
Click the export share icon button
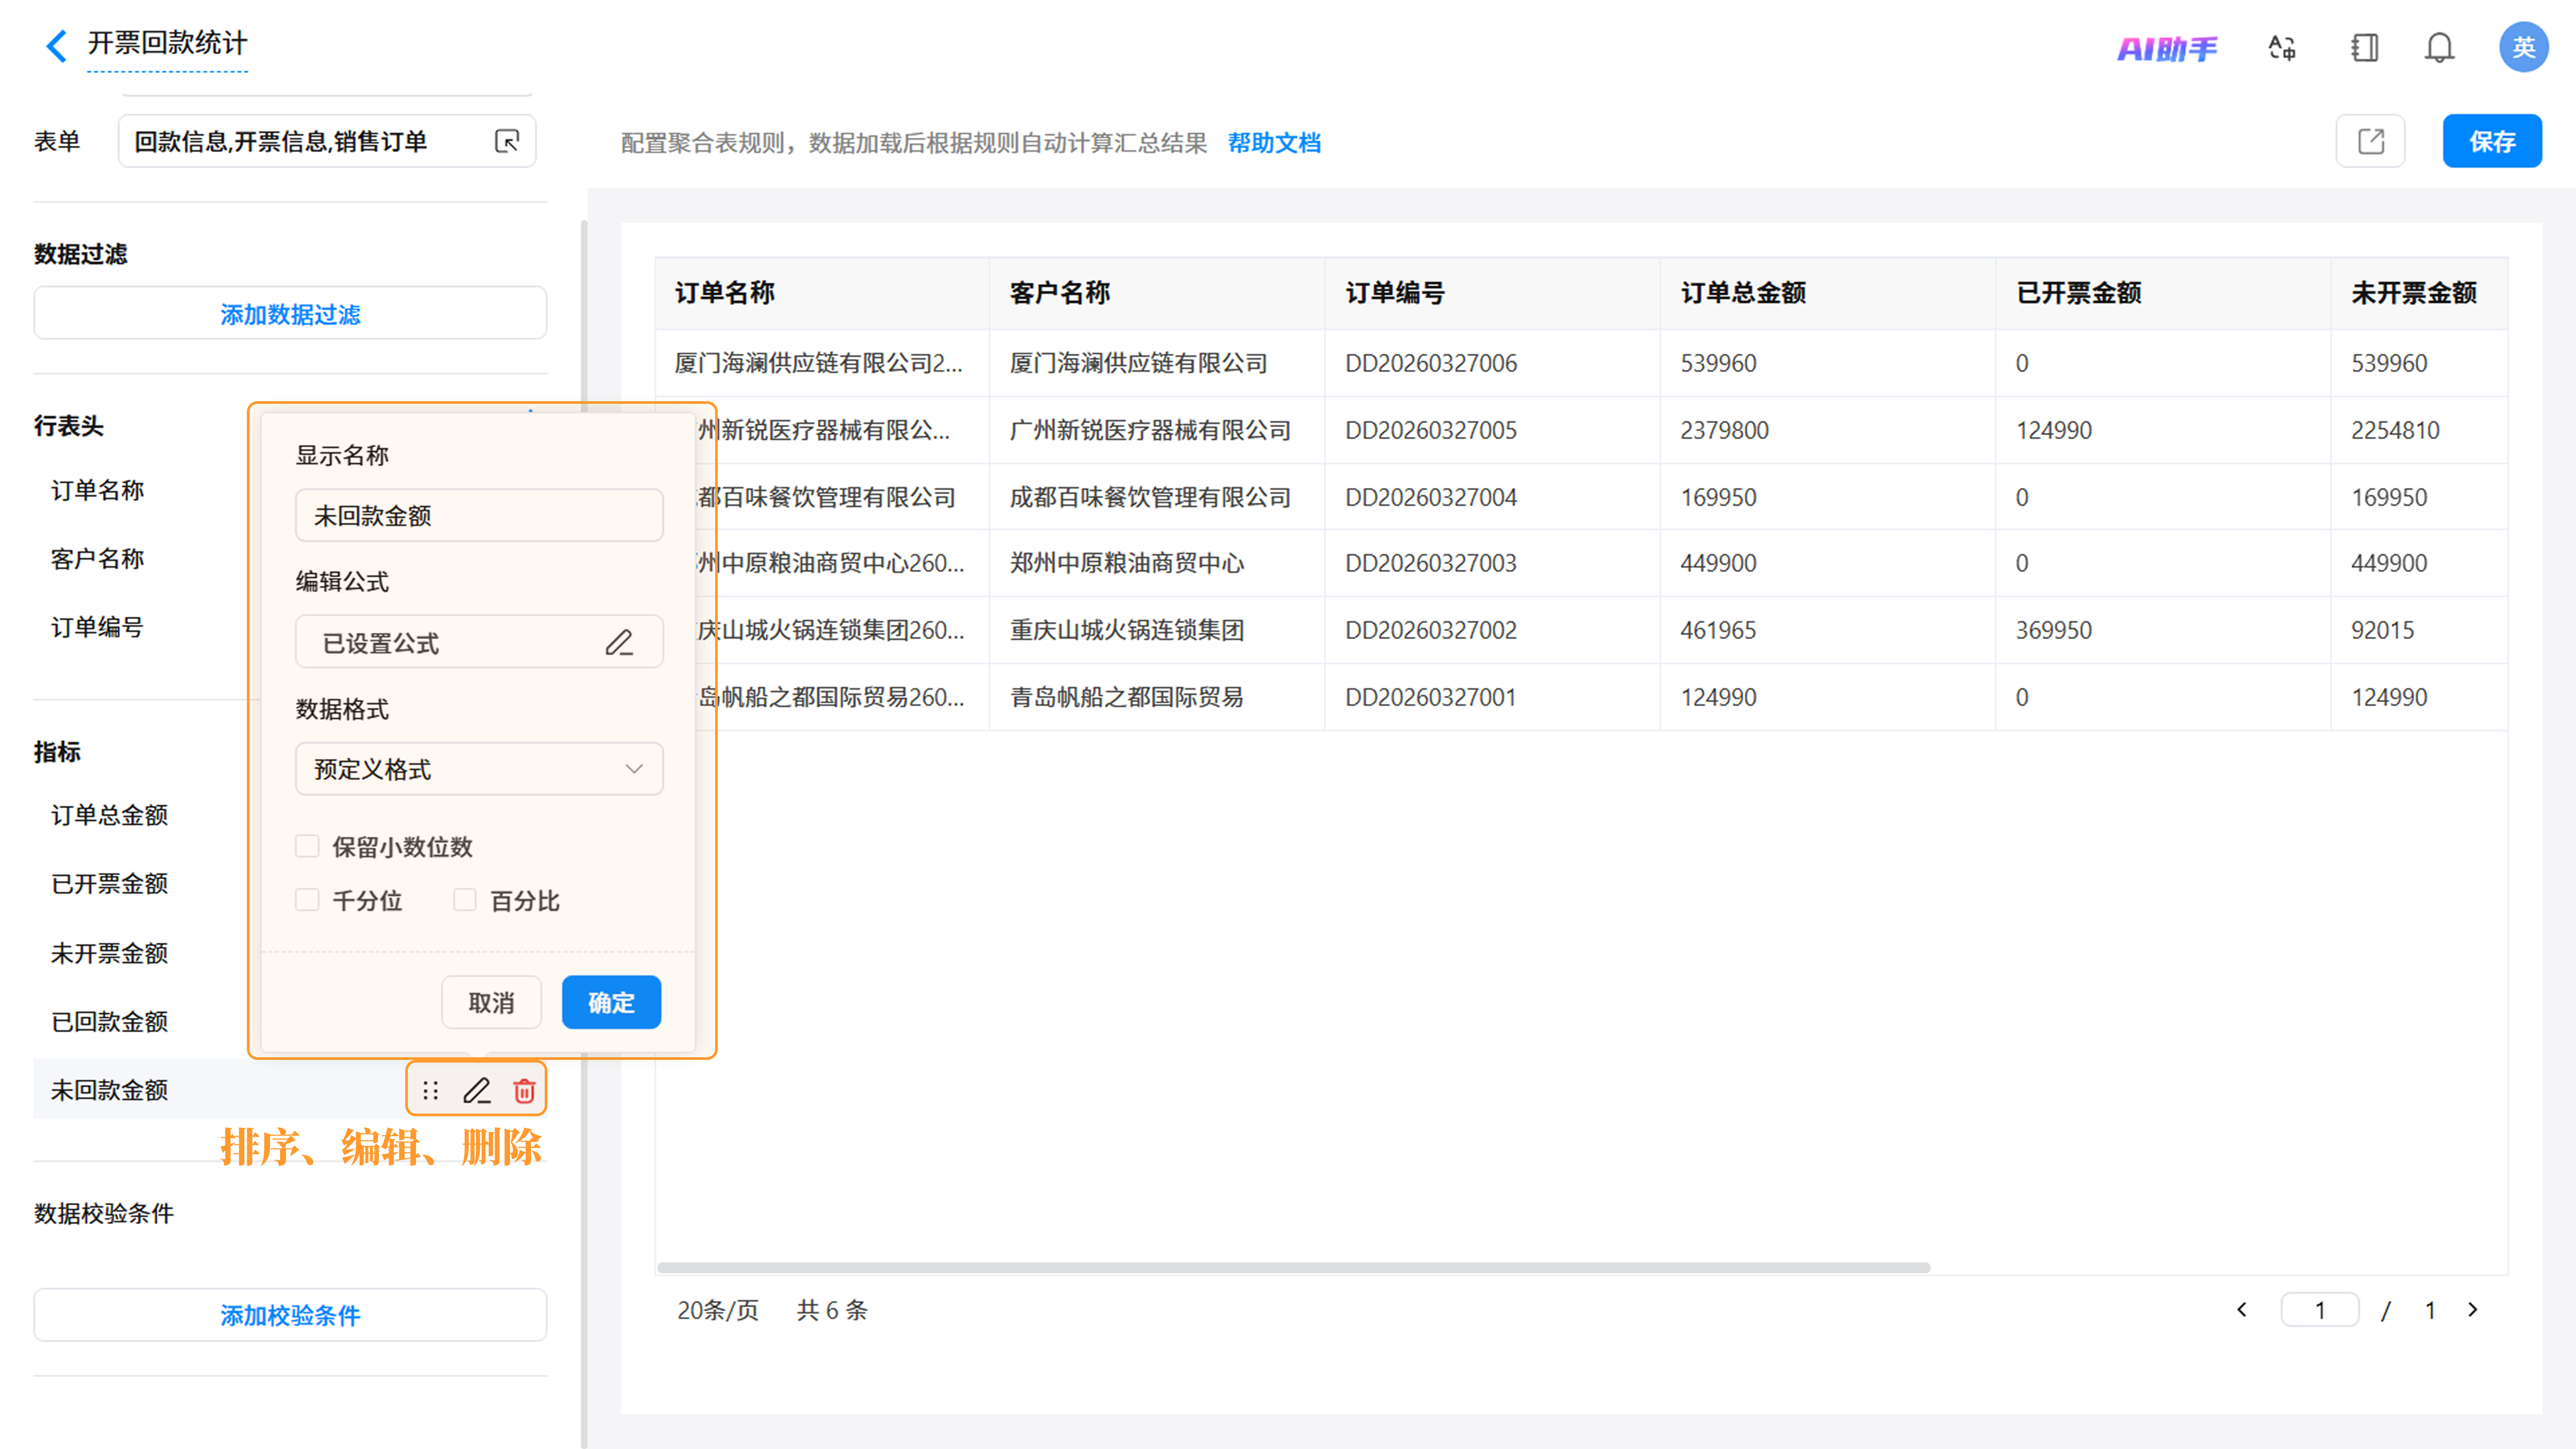click(2370, 141)
